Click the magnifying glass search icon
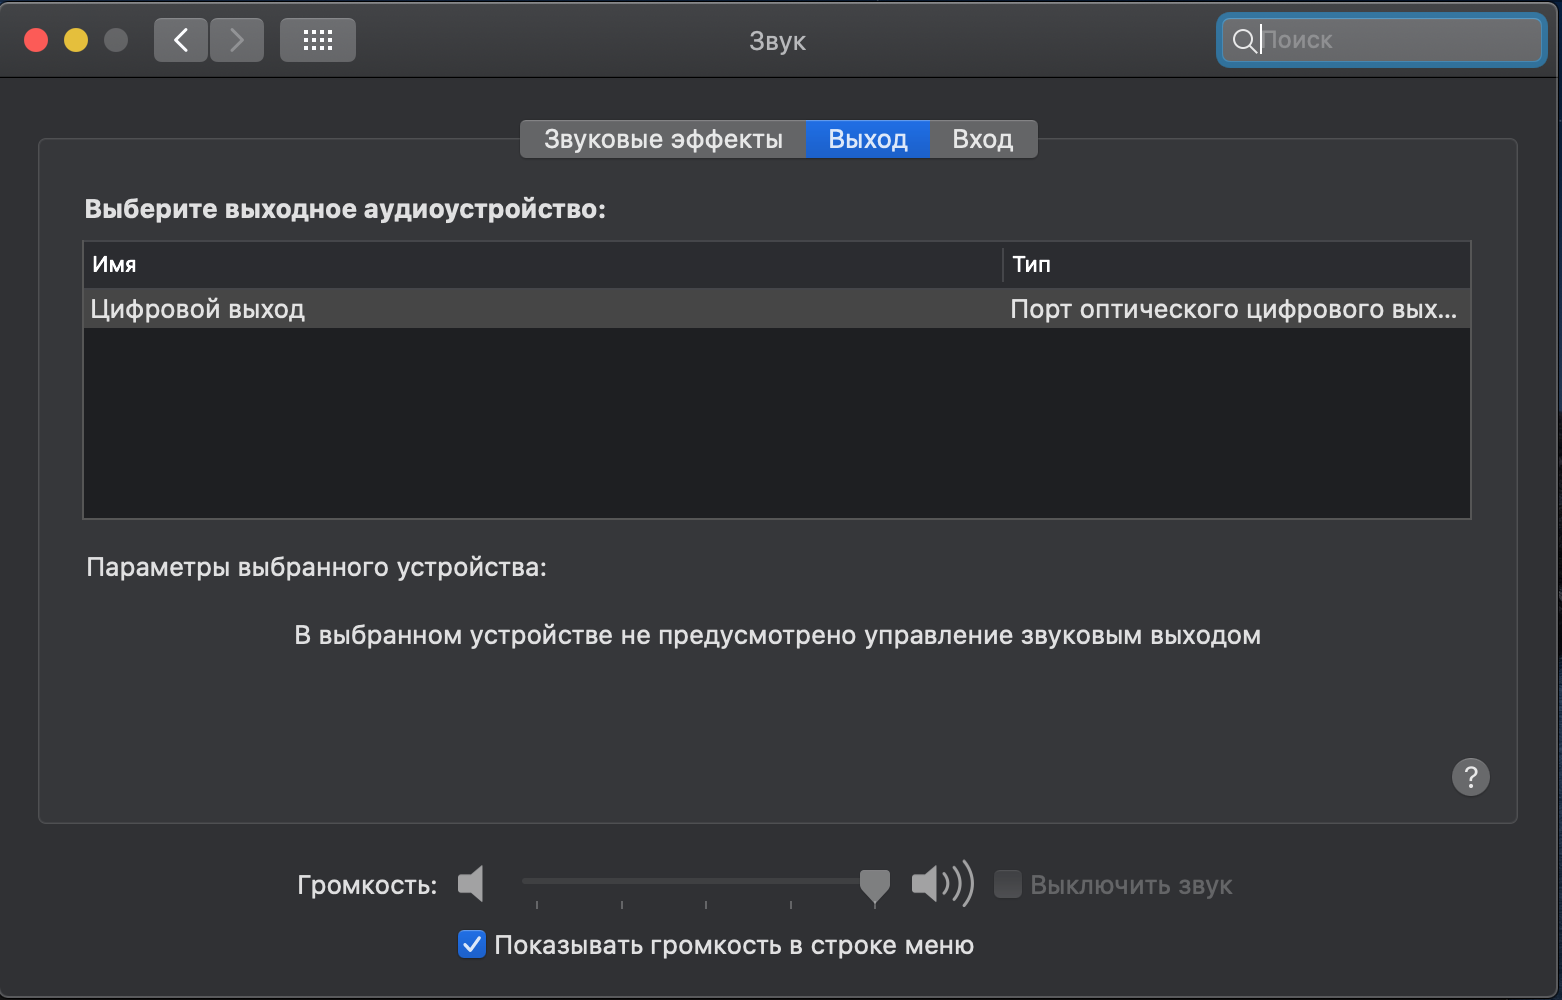 pos(1243,40)
